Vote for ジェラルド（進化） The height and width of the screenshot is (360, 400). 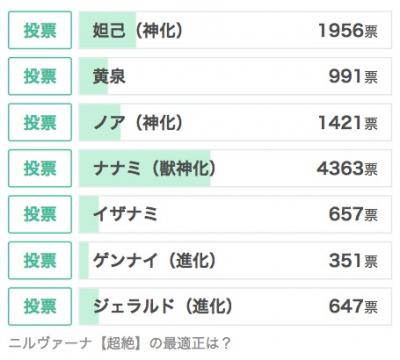(40, 306)
